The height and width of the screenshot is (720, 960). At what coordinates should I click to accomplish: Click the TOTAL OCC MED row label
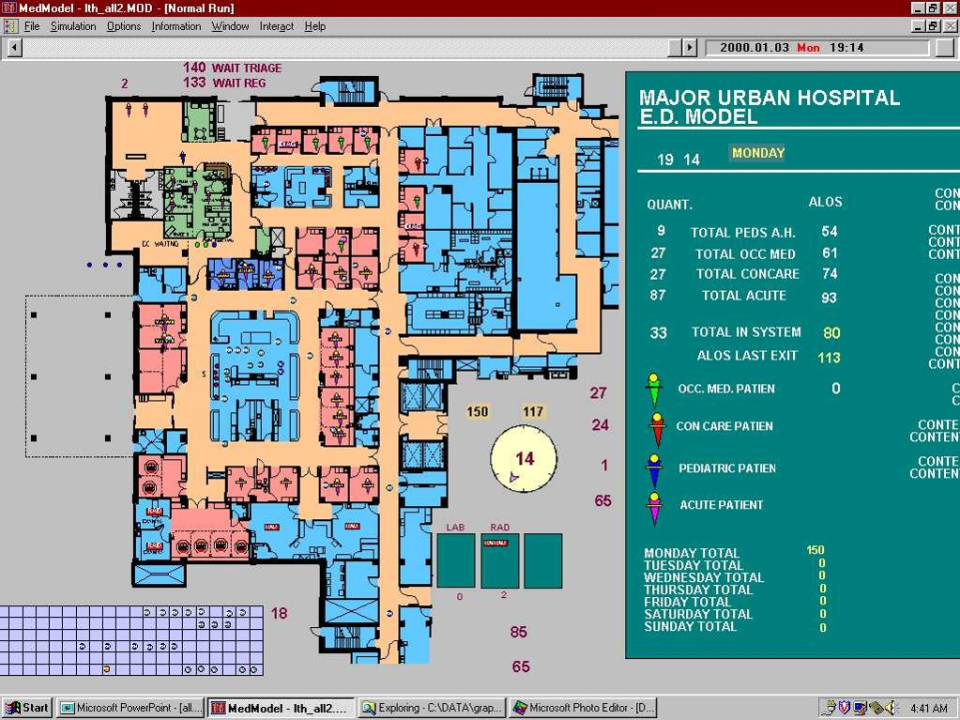(x=745, y=254)
